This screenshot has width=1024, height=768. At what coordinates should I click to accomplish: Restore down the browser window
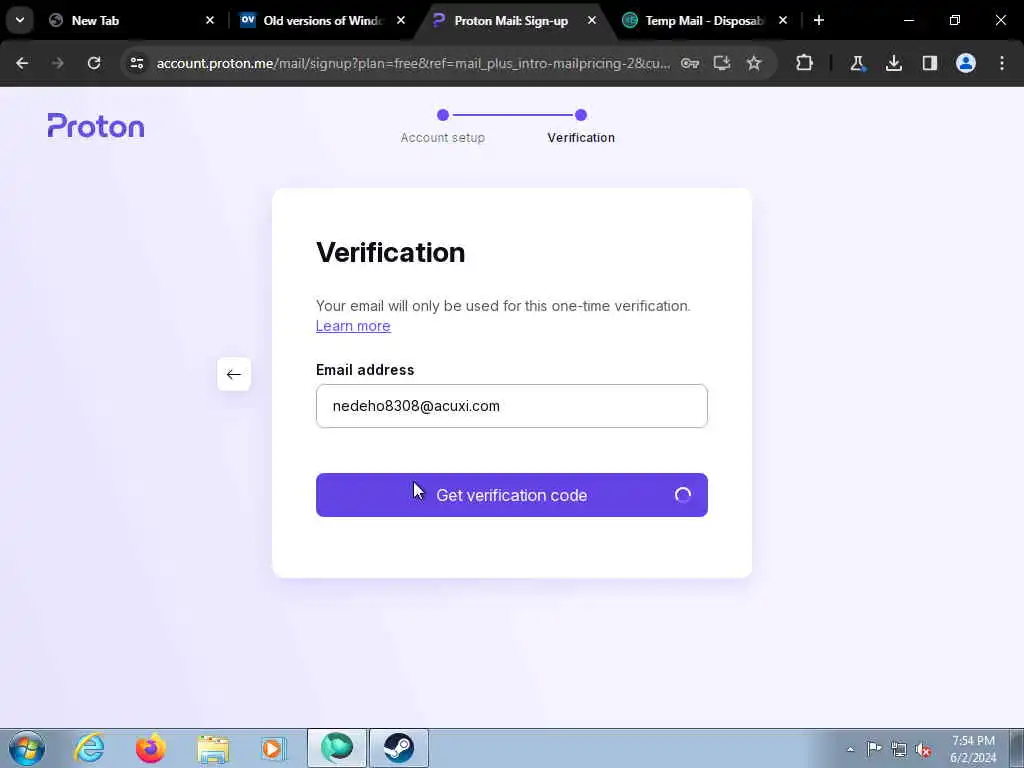coord(955,20)
